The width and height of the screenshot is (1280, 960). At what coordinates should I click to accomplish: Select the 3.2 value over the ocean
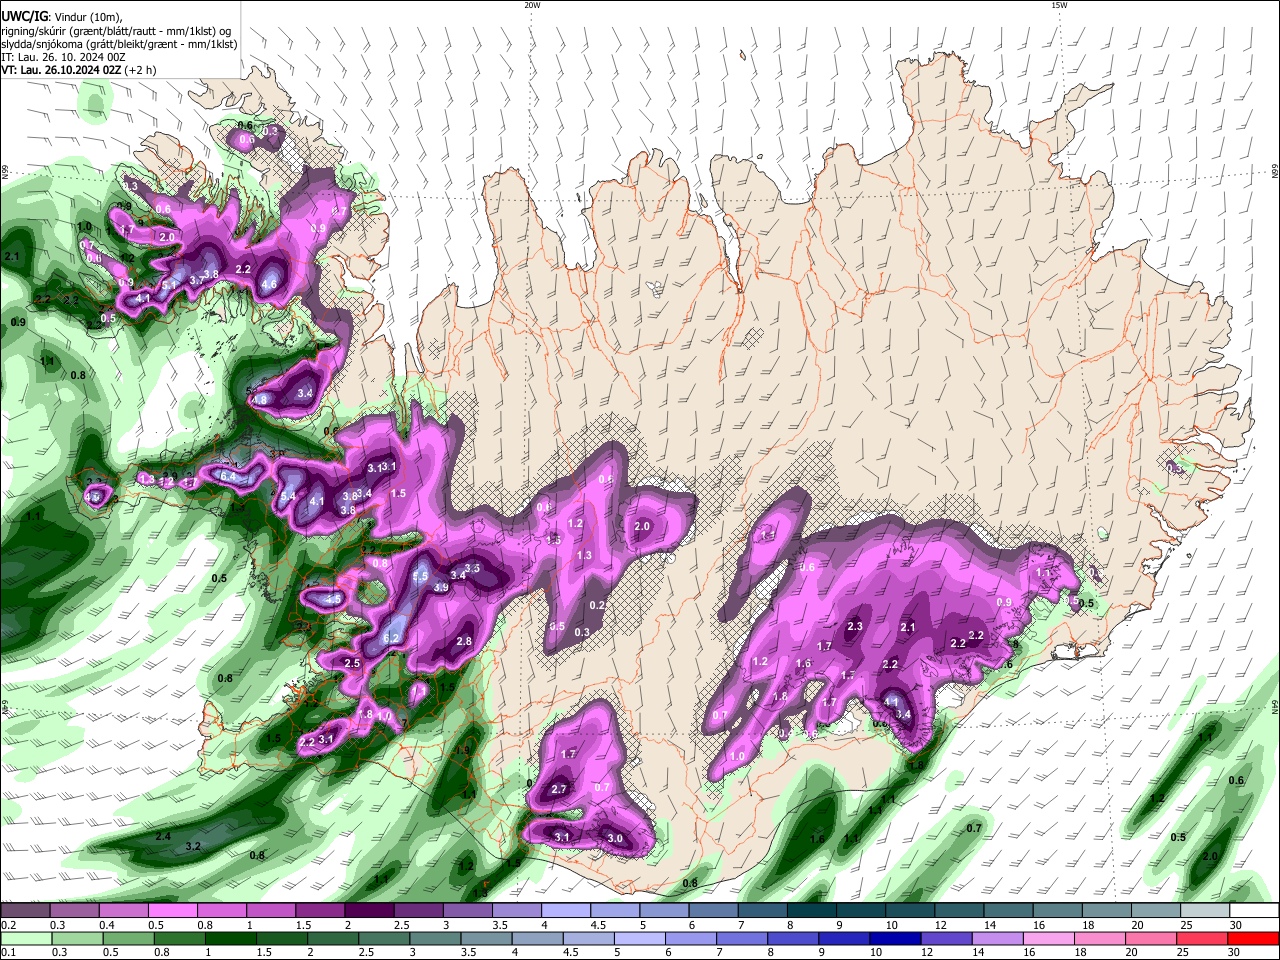pos(194,847)
